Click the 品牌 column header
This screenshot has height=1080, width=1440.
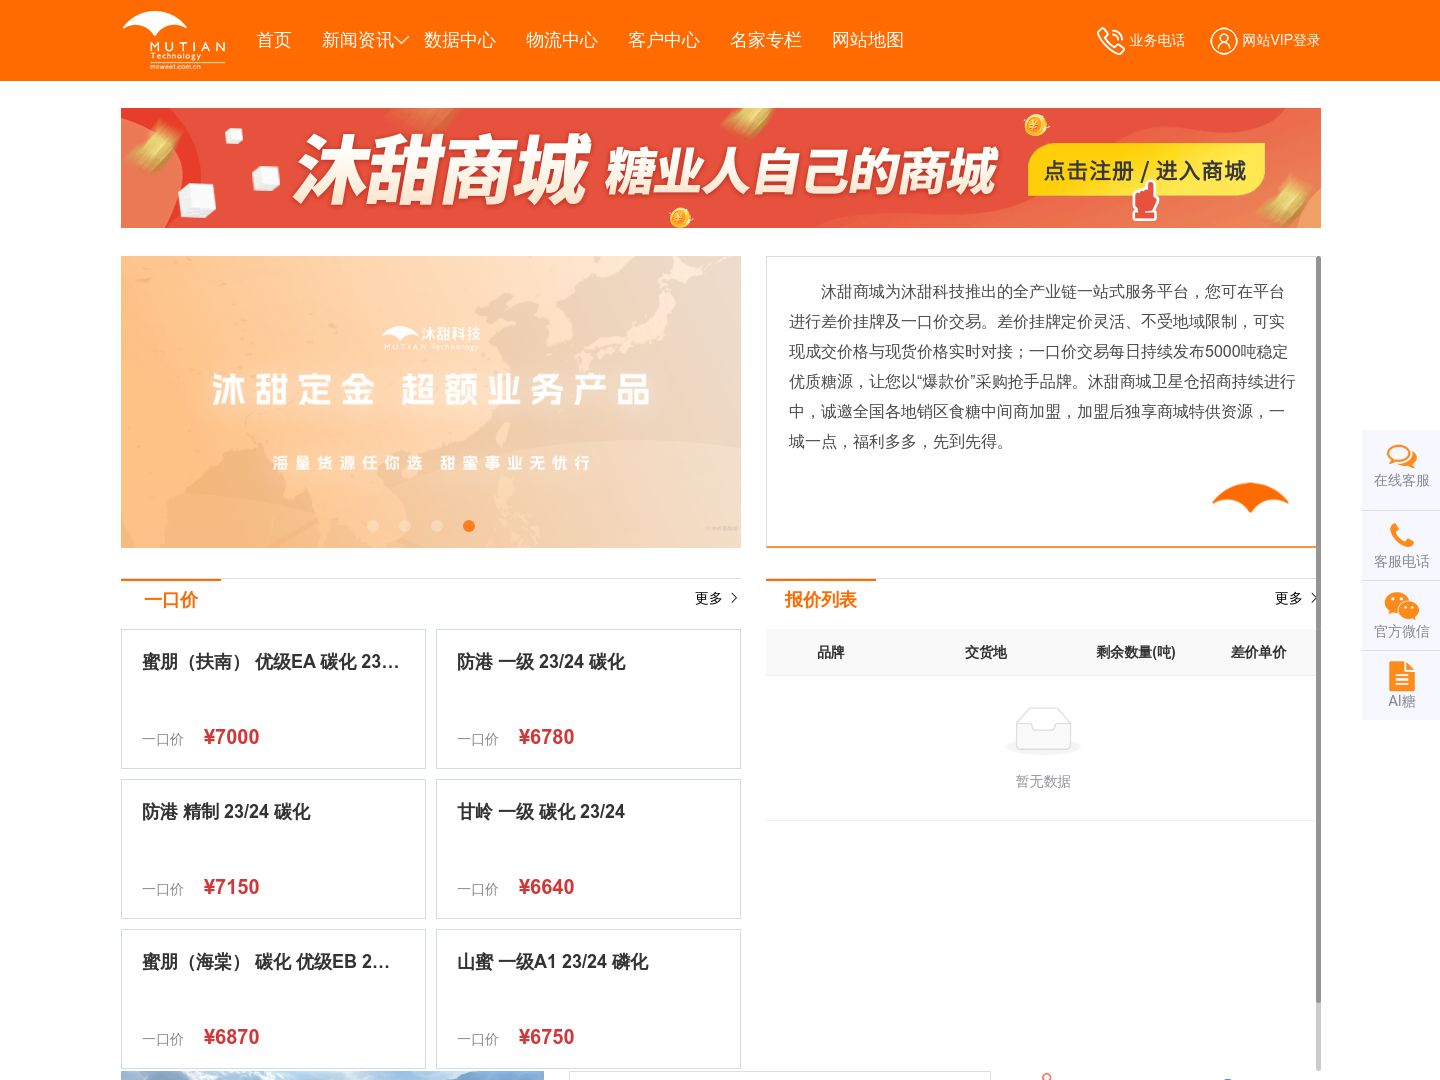(831, 652)
